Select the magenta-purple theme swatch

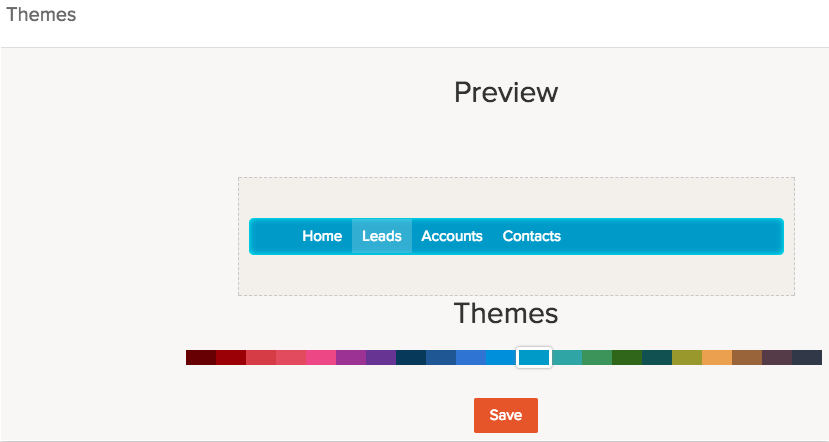[x=351, y=357]
